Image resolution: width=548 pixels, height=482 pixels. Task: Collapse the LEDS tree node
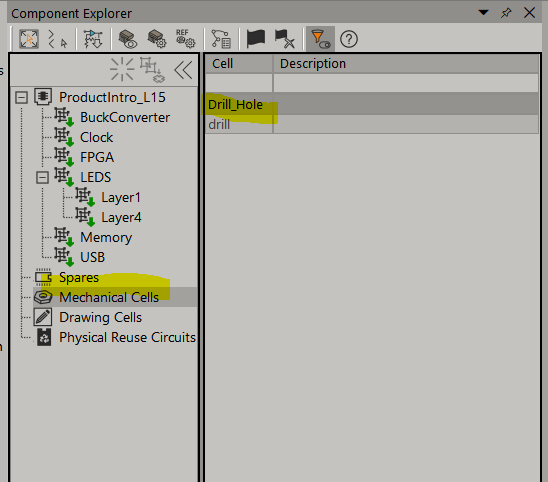point(42,178)
